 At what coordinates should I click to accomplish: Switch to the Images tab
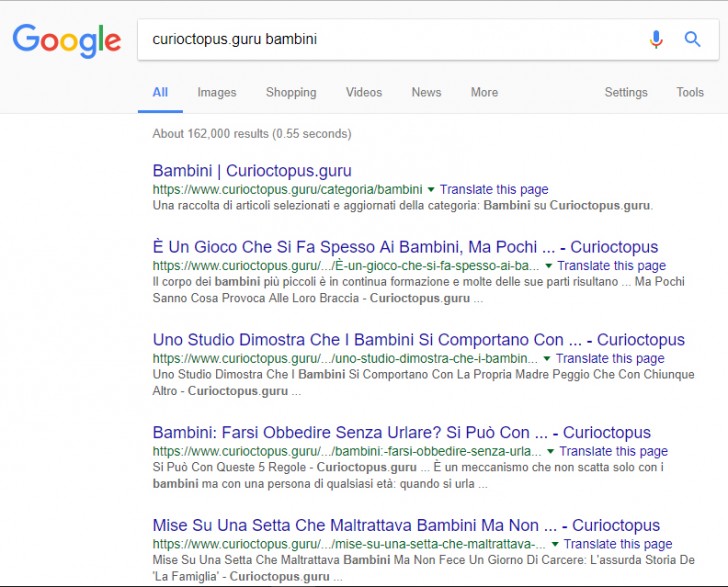coord(217,92)
